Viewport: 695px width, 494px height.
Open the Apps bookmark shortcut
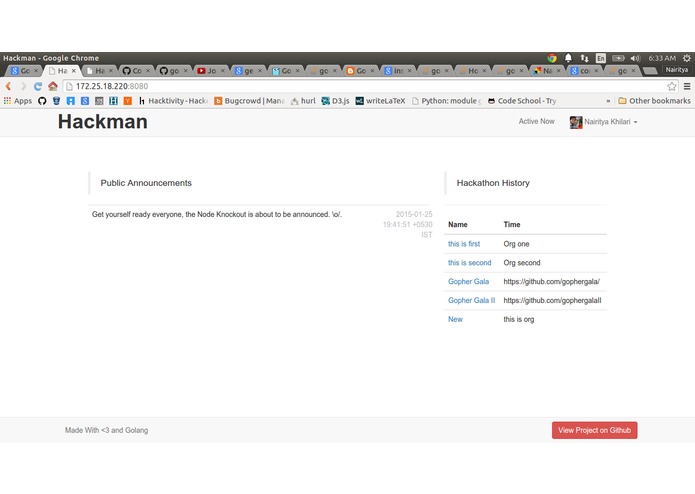pyautogui.click(x=18, y=101)
